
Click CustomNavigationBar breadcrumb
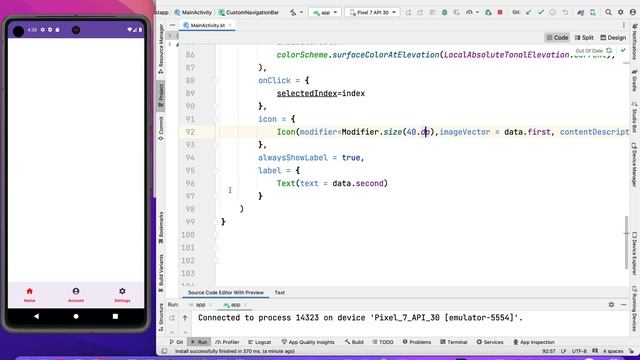click(249, 13)
